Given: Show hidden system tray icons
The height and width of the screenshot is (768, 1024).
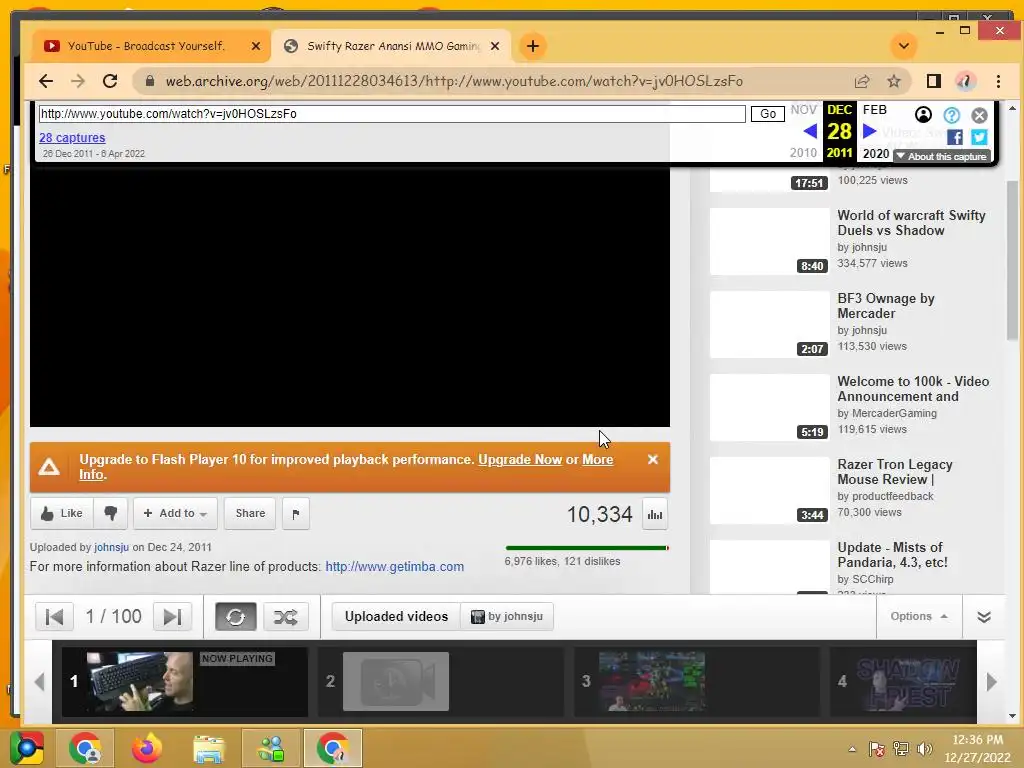Looking at the screenshot, I should coord(852,749).
